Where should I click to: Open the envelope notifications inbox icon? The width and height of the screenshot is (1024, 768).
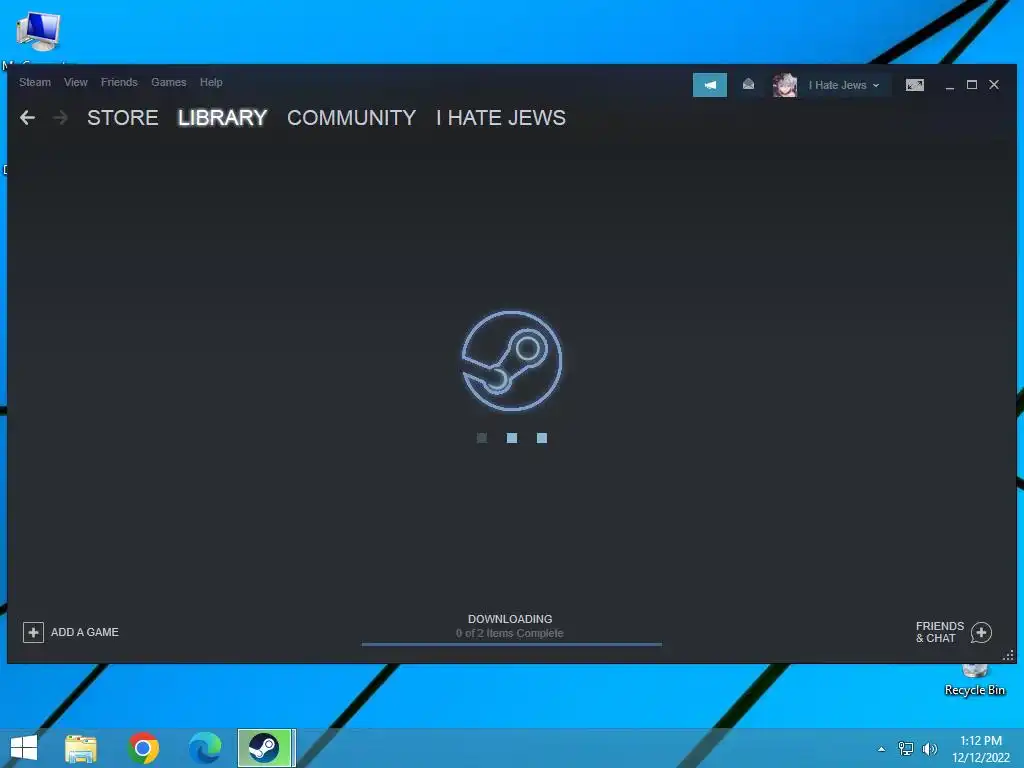point(748,84)
